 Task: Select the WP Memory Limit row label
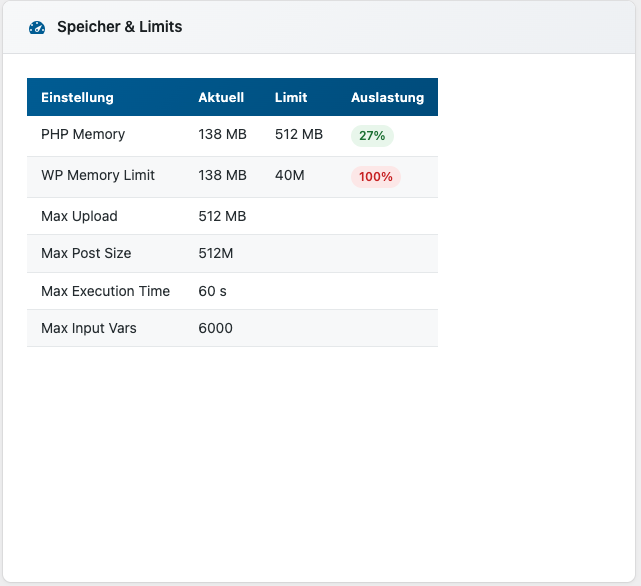(x=98, y=176)
